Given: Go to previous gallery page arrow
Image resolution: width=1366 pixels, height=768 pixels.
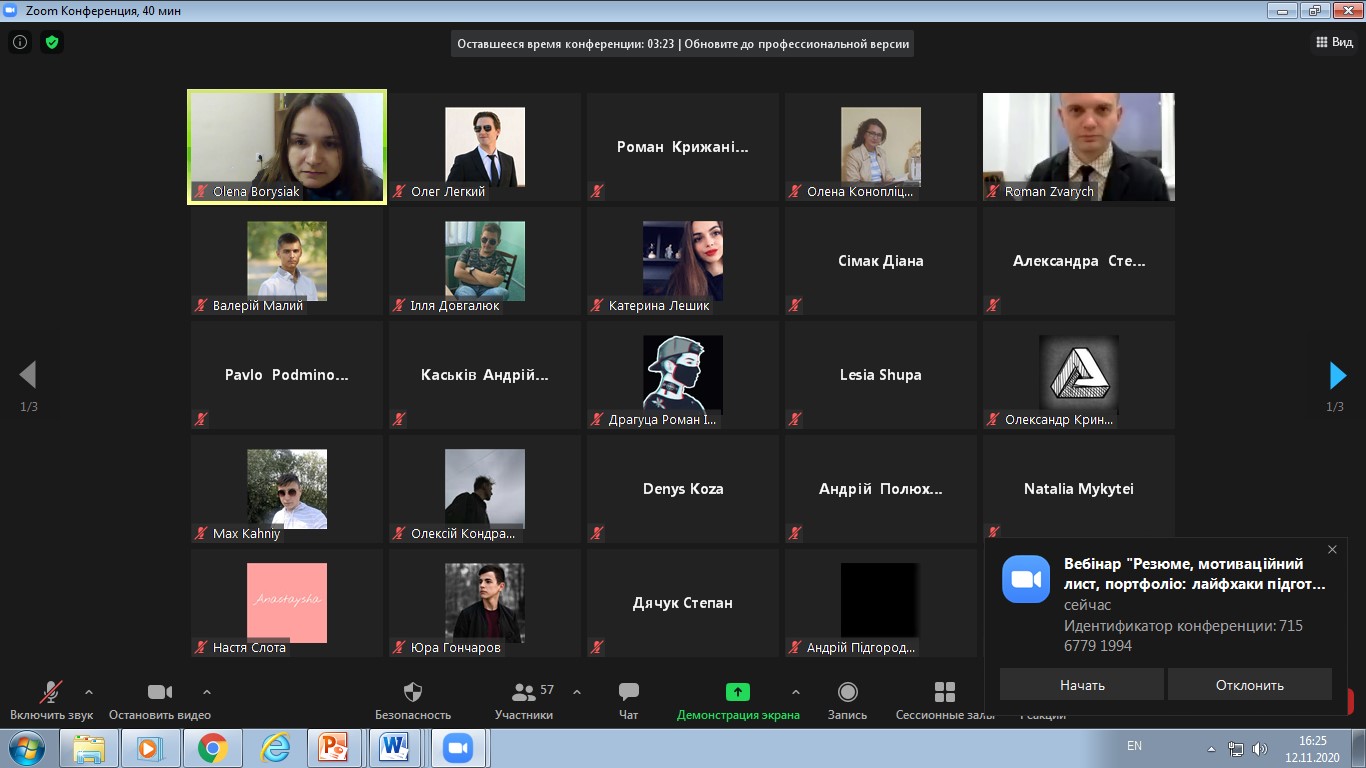Looking at the screenshot, I should coord(28,375).
